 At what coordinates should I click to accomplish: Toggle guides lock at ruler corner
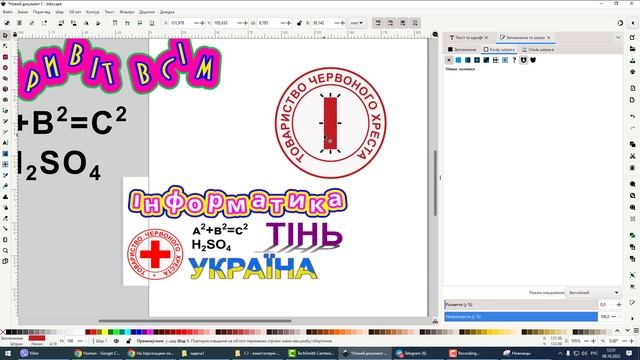click(15, 35)
